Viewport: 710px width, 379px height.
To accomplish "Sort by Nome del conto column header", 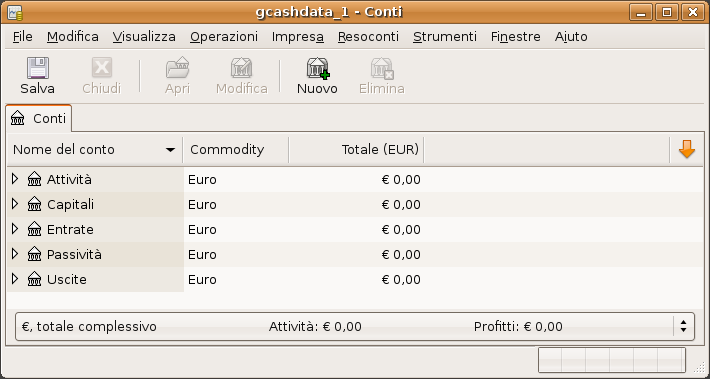I will click(95, 150).
